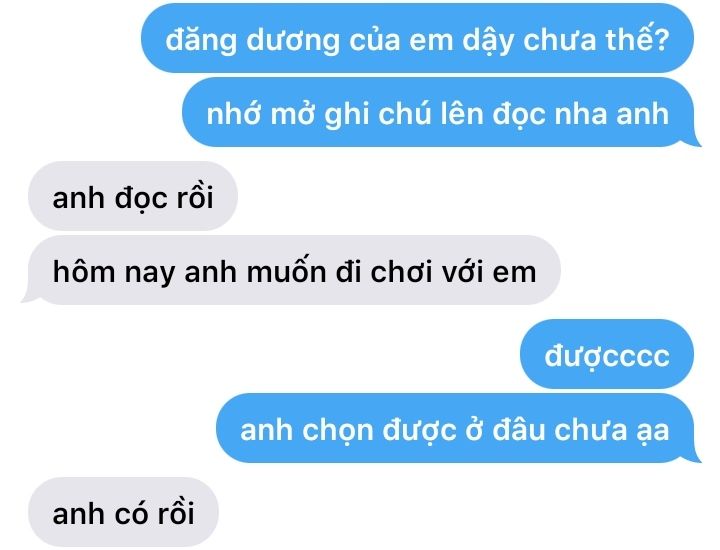Select the message "hôm nay anh muốn đi chơi với em"
The width and height of the screenshot is (720, 550).
point(292,271)
